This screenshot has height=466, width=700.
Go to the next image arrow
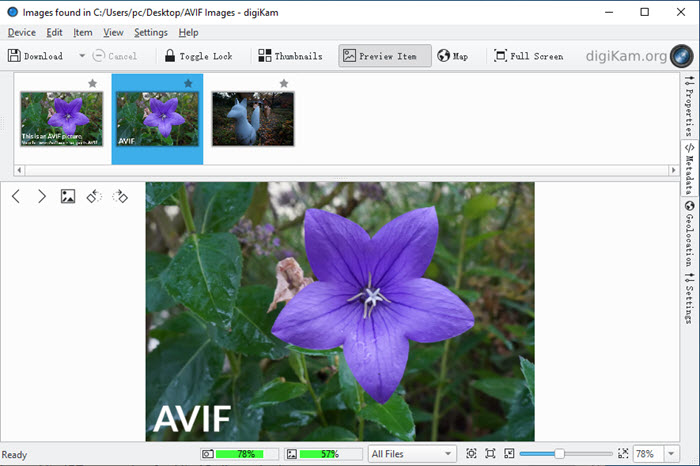[x=42, y=196]
